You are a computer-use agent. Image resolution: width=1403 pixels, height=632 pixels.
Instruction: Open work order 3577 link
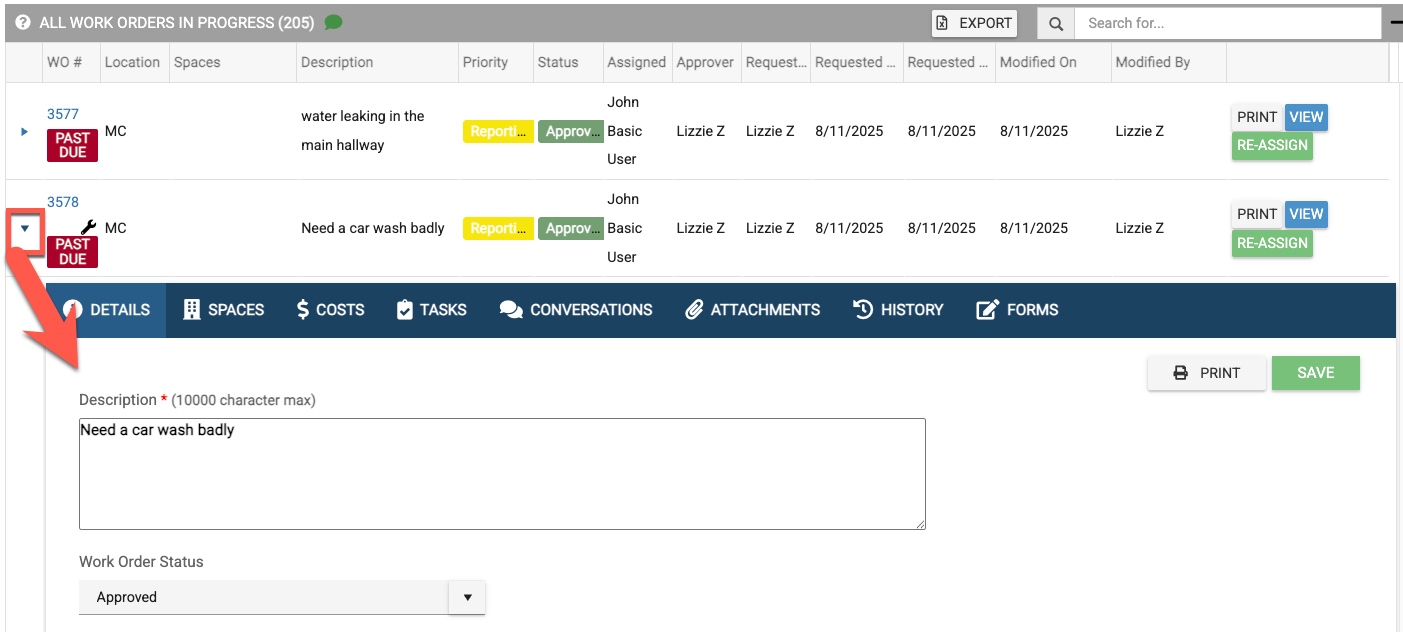pyautogui.click(x=62, y=114)
